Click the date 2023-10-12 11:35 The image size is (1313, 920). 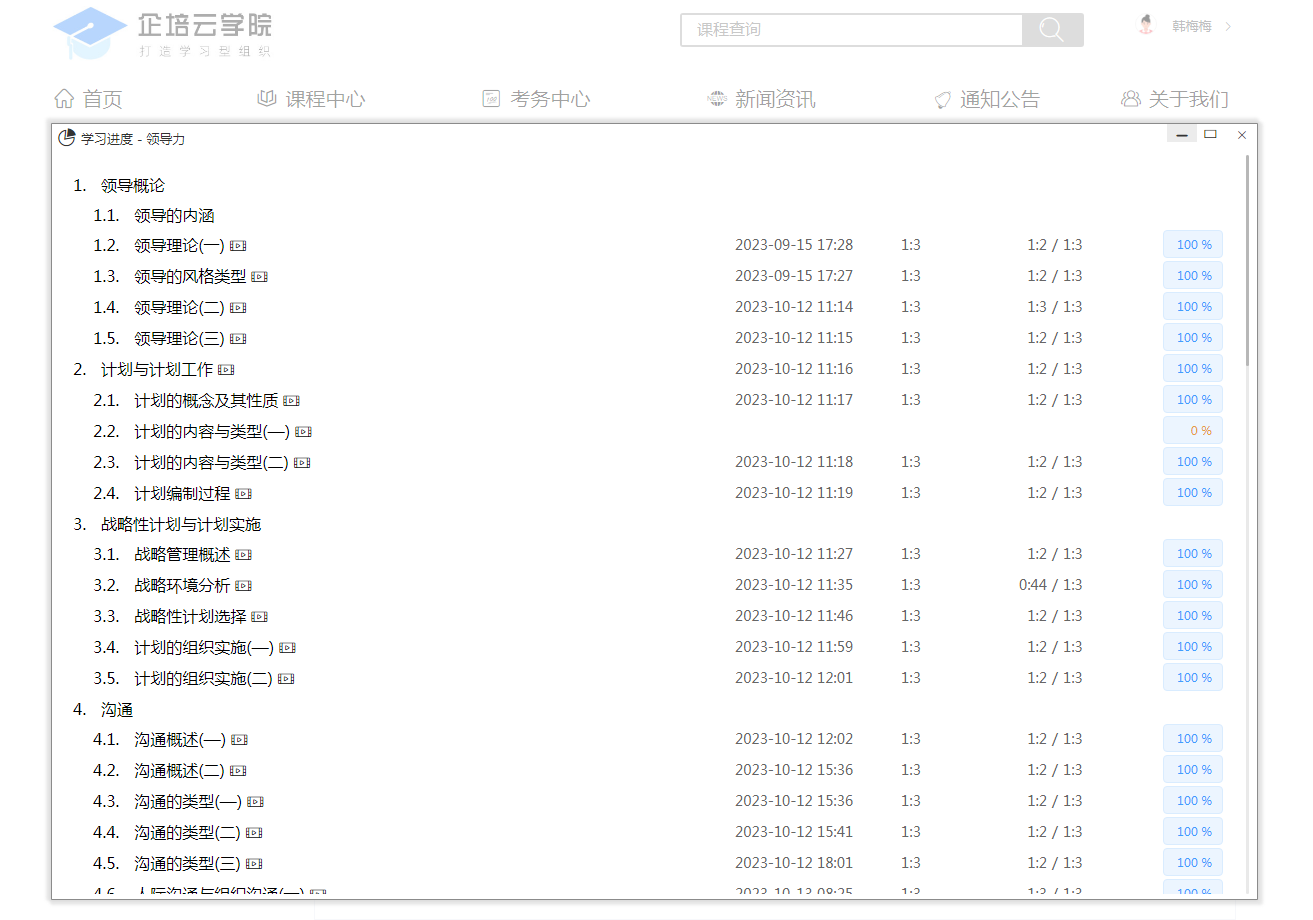794,585
